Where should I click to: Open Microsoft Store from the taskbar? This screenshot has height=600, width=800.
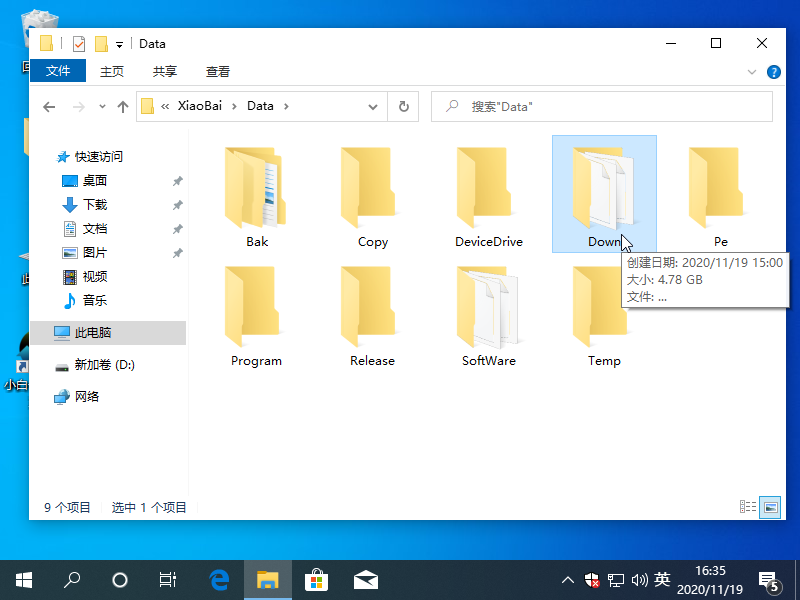point(316,579)
